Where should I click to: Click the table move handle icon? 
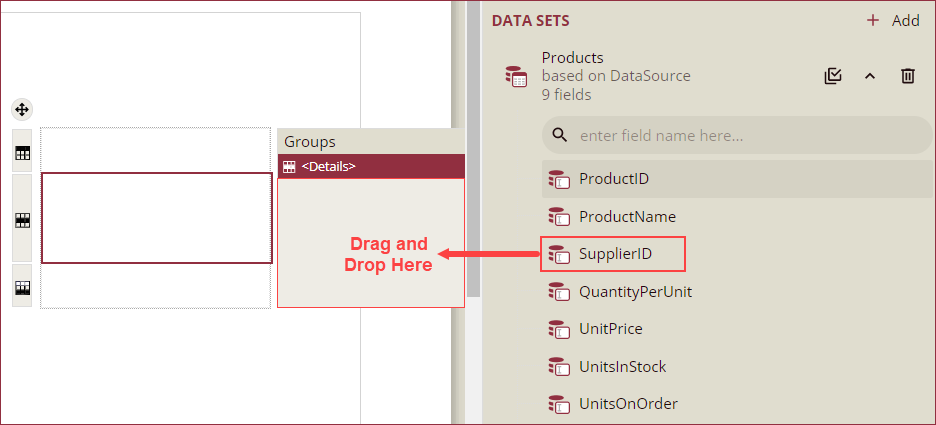[x=21, y=110]
